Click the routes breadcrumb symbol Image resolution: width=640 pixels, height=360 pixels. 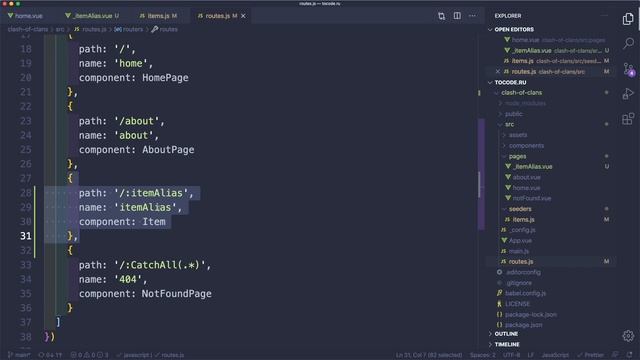click(164, 29)
